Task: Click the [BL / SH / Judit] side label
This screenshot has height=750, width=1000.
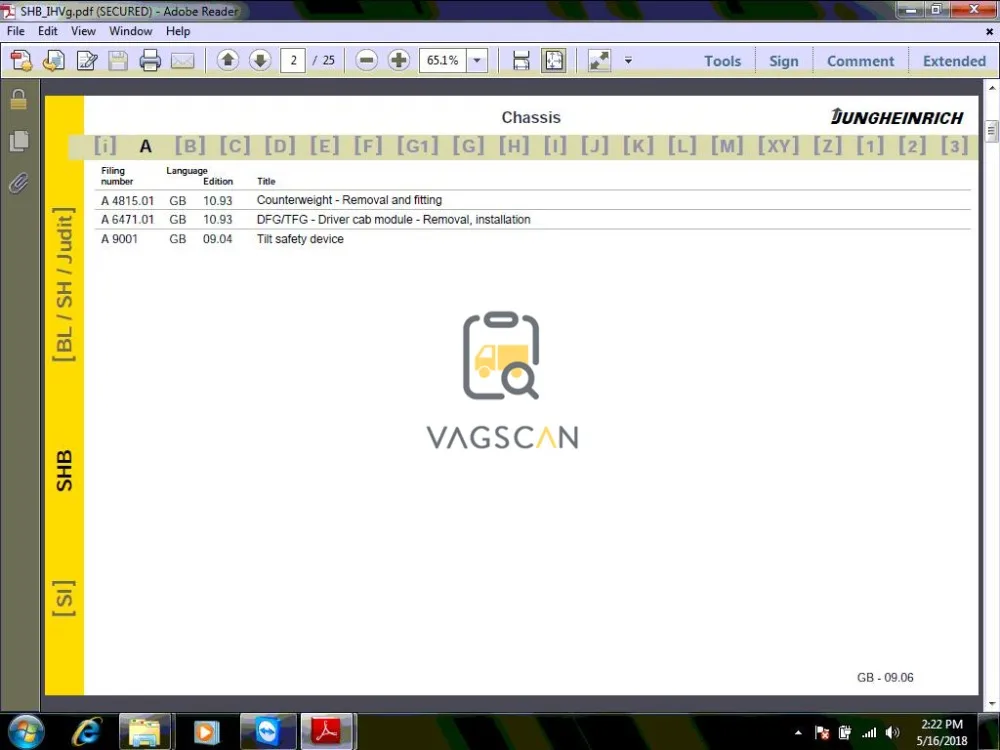Action: (x=64, y=284)
